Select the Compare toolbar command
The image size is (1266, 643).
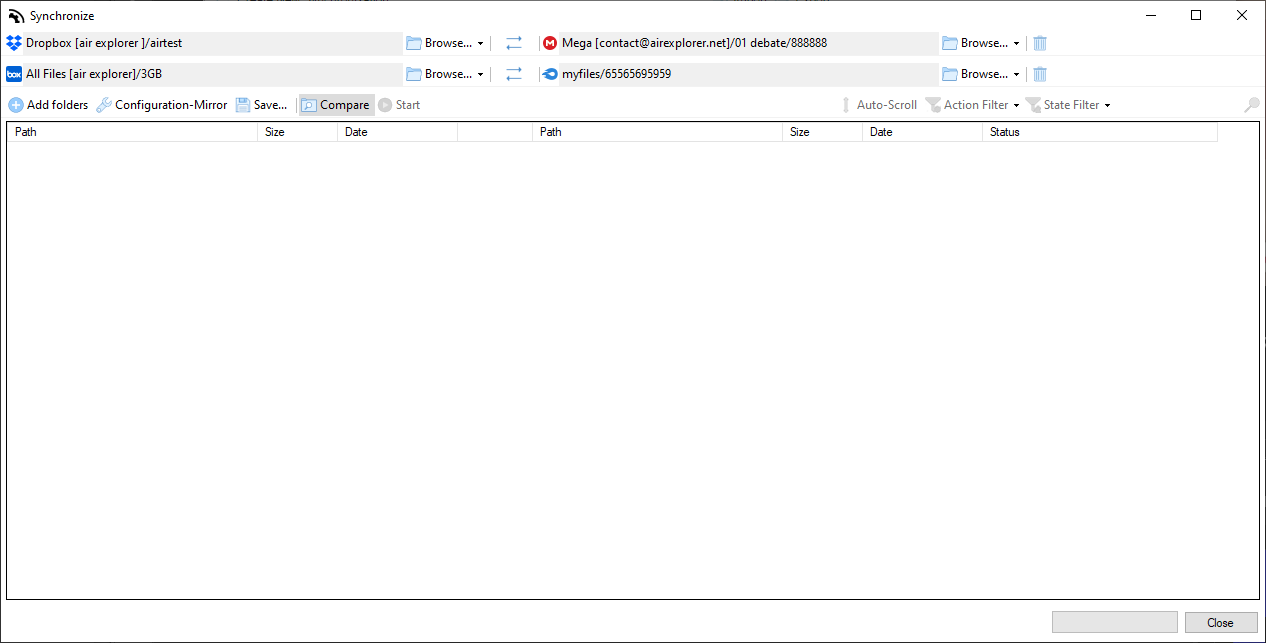pyautogui.click(x=336, y=104)
